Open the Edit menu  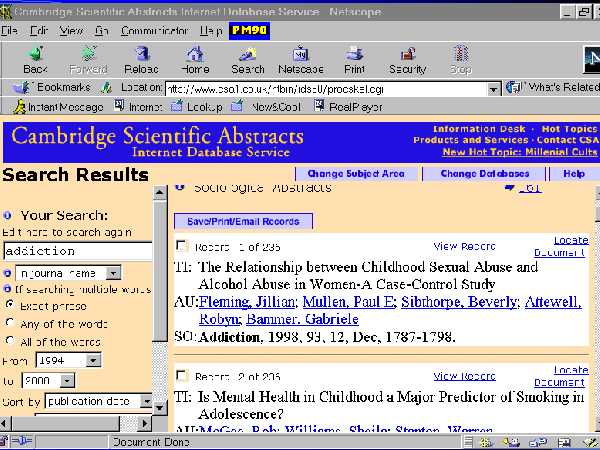[39, 31]
